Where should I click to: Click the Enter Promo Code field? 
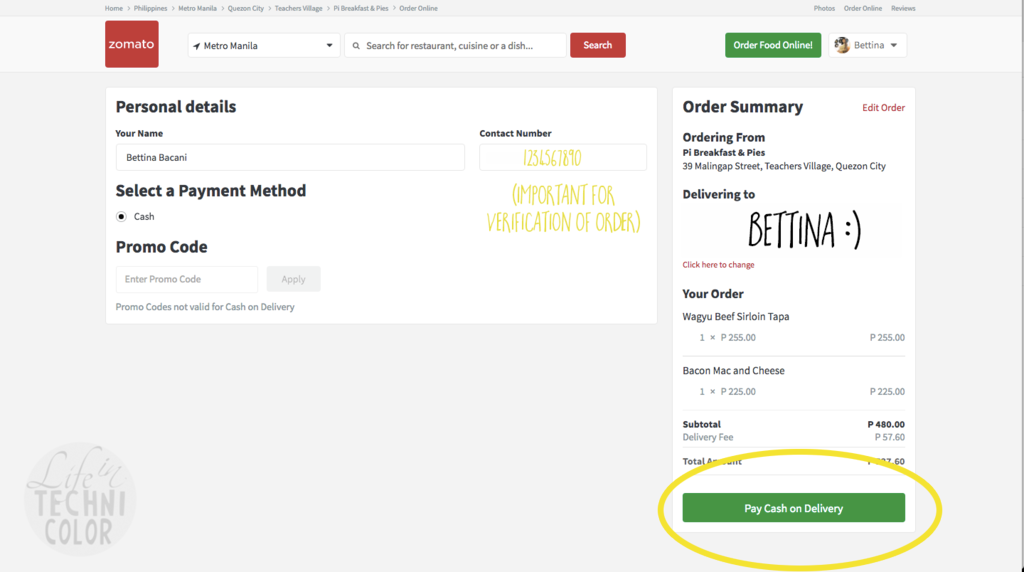pos(187,279)
